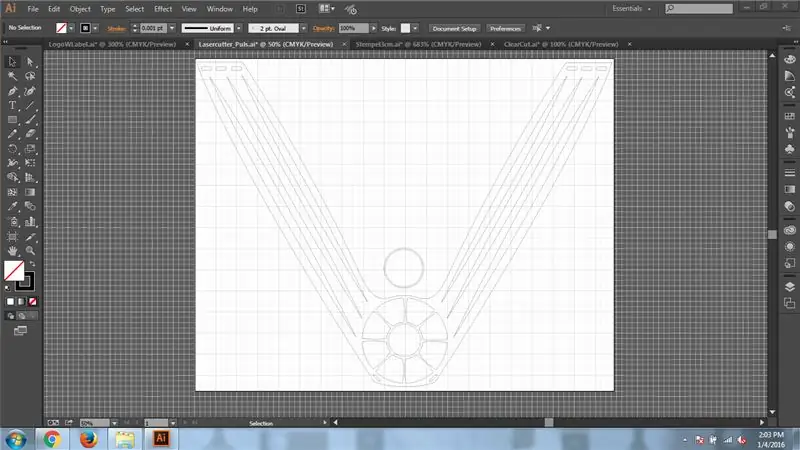
Task: Switch to Draw Normal mode
Action: (11, 316)
